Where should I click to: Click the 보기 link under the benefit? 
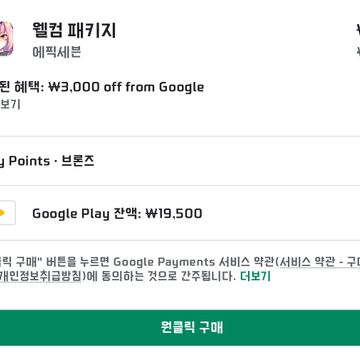(x=10, y=104)
